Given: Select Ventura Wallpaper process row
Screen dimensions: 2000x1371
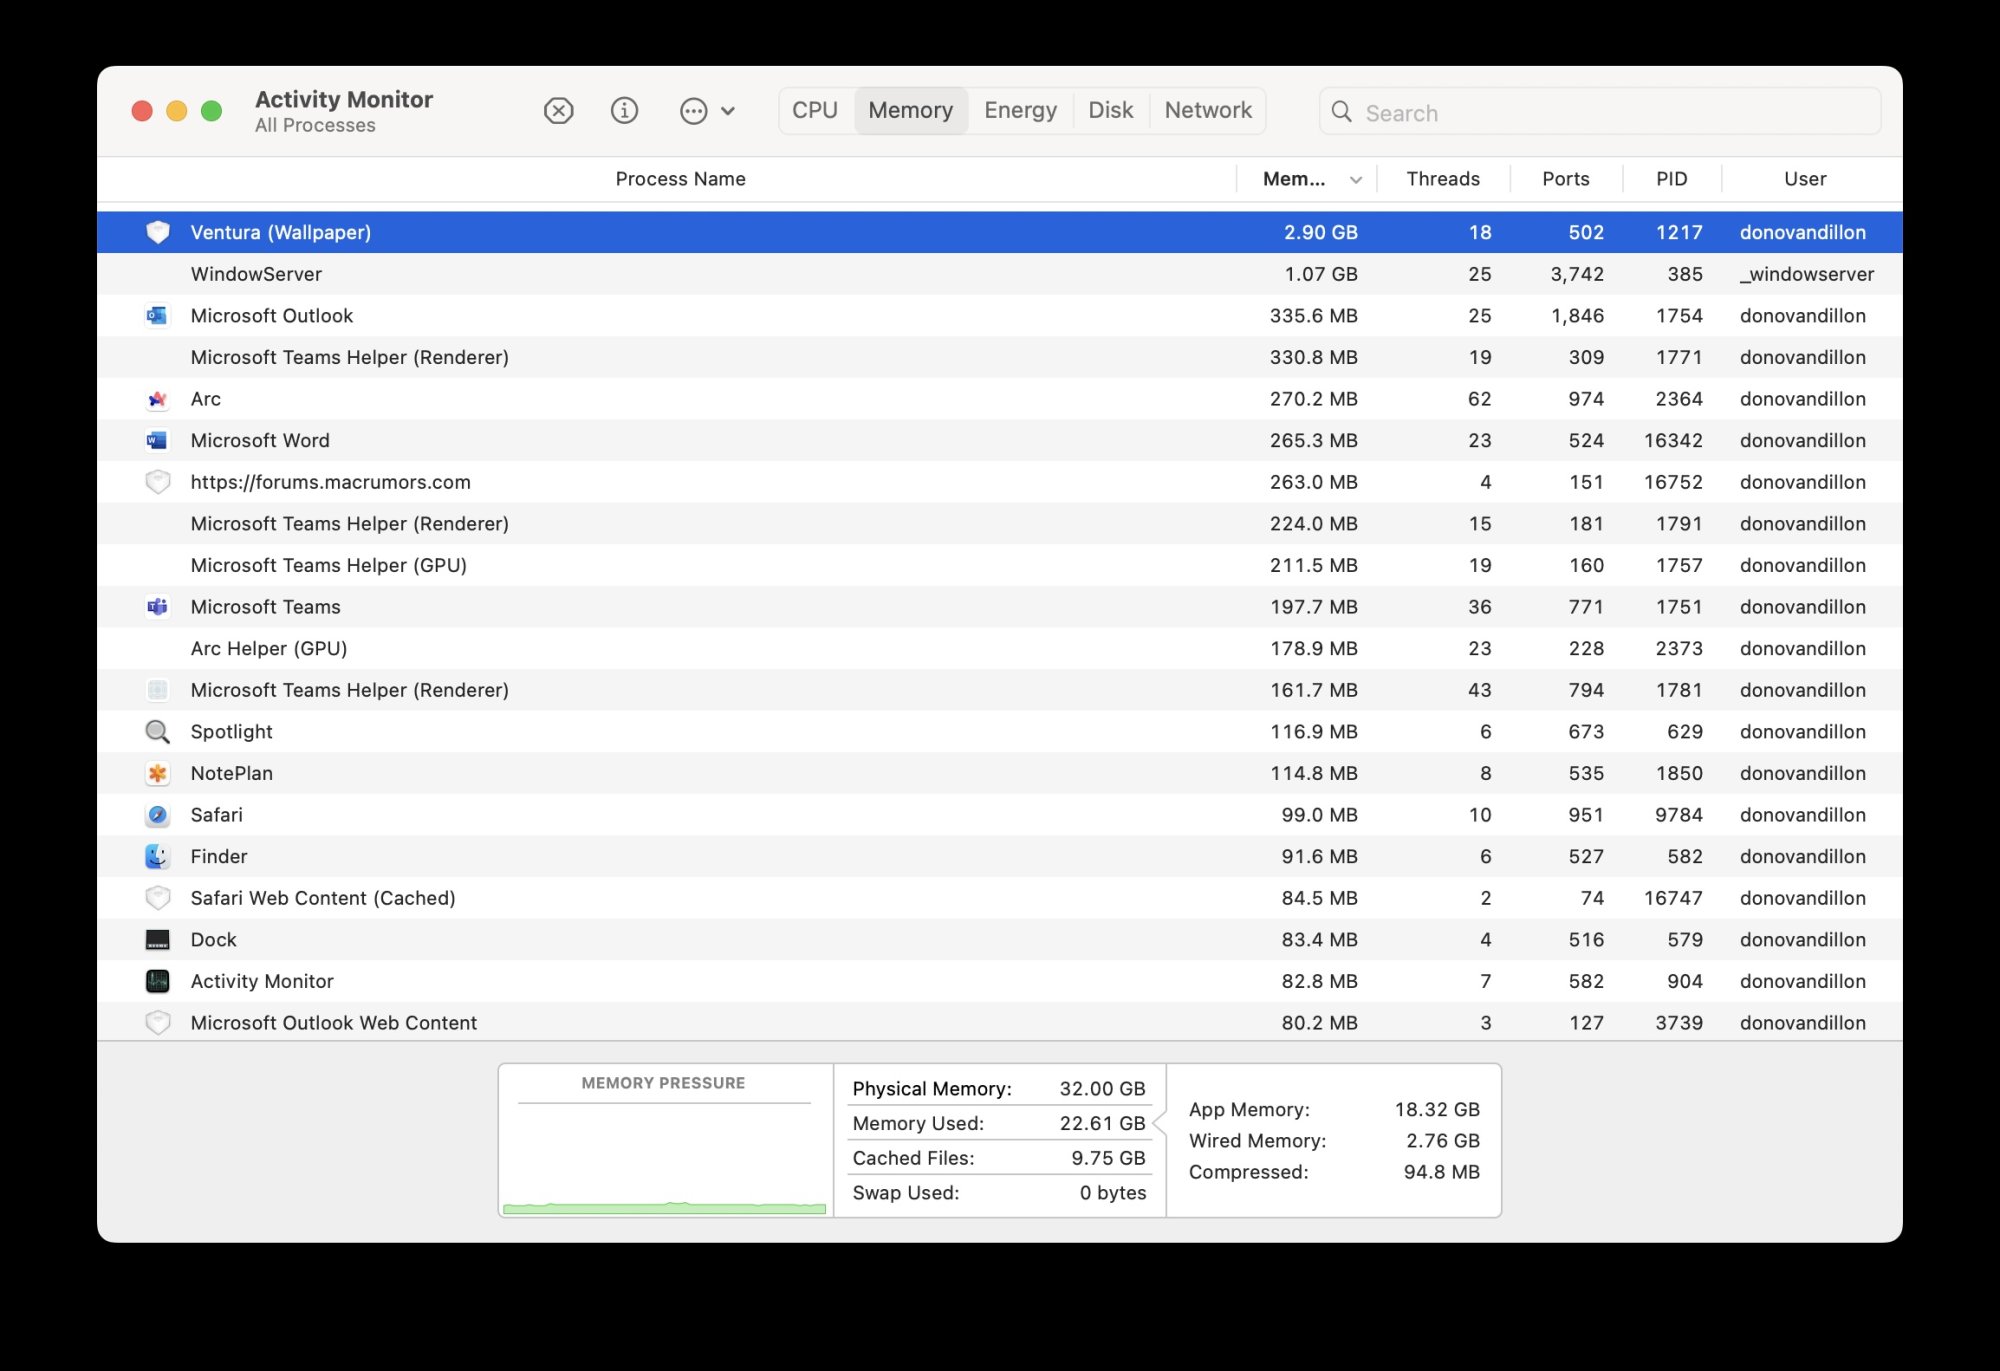Looking at the screenshot, I should (1000, 231).
